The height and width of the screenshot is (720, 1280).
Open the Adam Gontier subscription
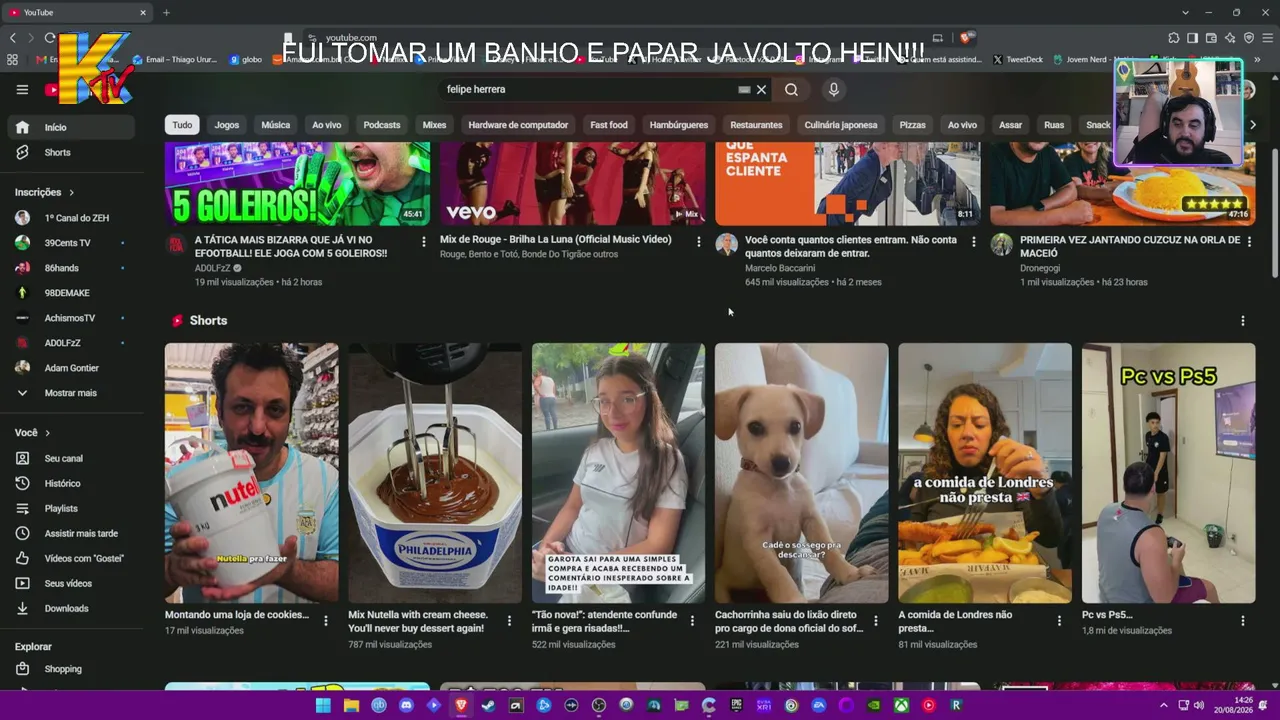point(70,368)
